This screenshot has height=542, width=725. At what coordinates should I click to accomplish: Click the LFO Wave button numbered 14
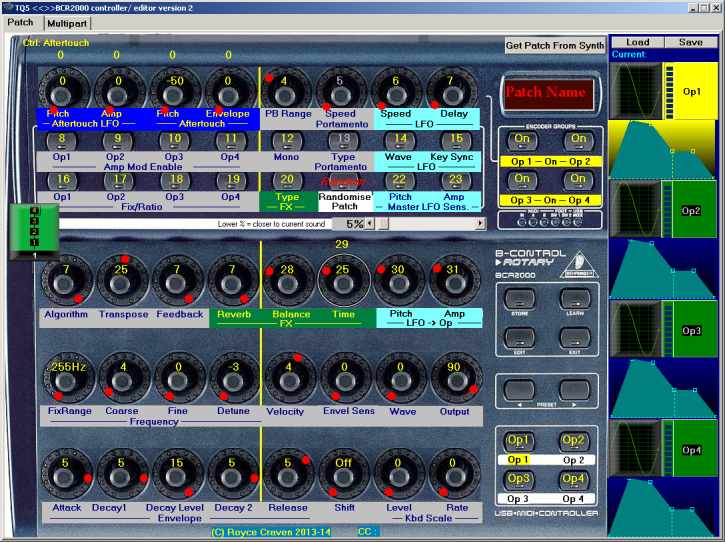(399, 139)
